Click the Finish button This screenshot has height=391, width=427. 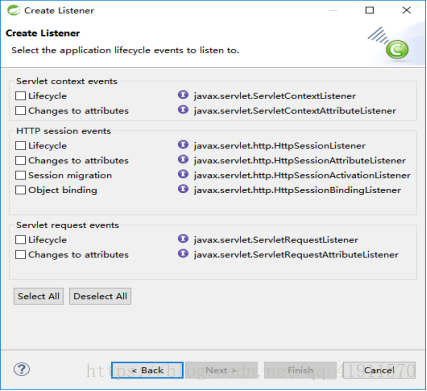tap(300, 370)
